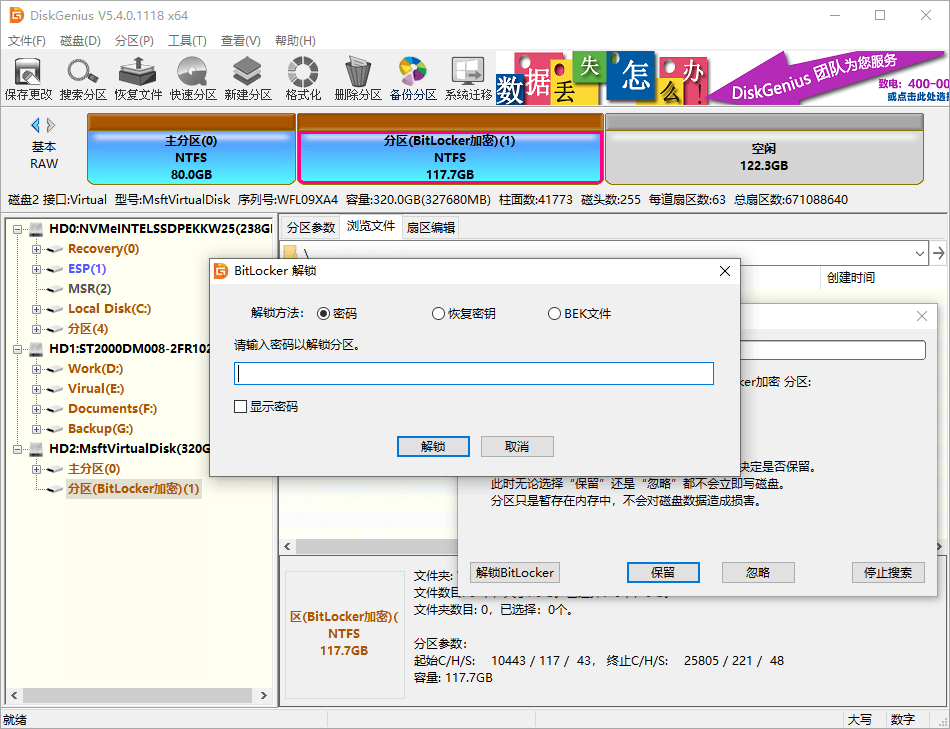Switch to the Sector Editor (扇区编辑) tab

pyautogui.click(x=430, y=227)
